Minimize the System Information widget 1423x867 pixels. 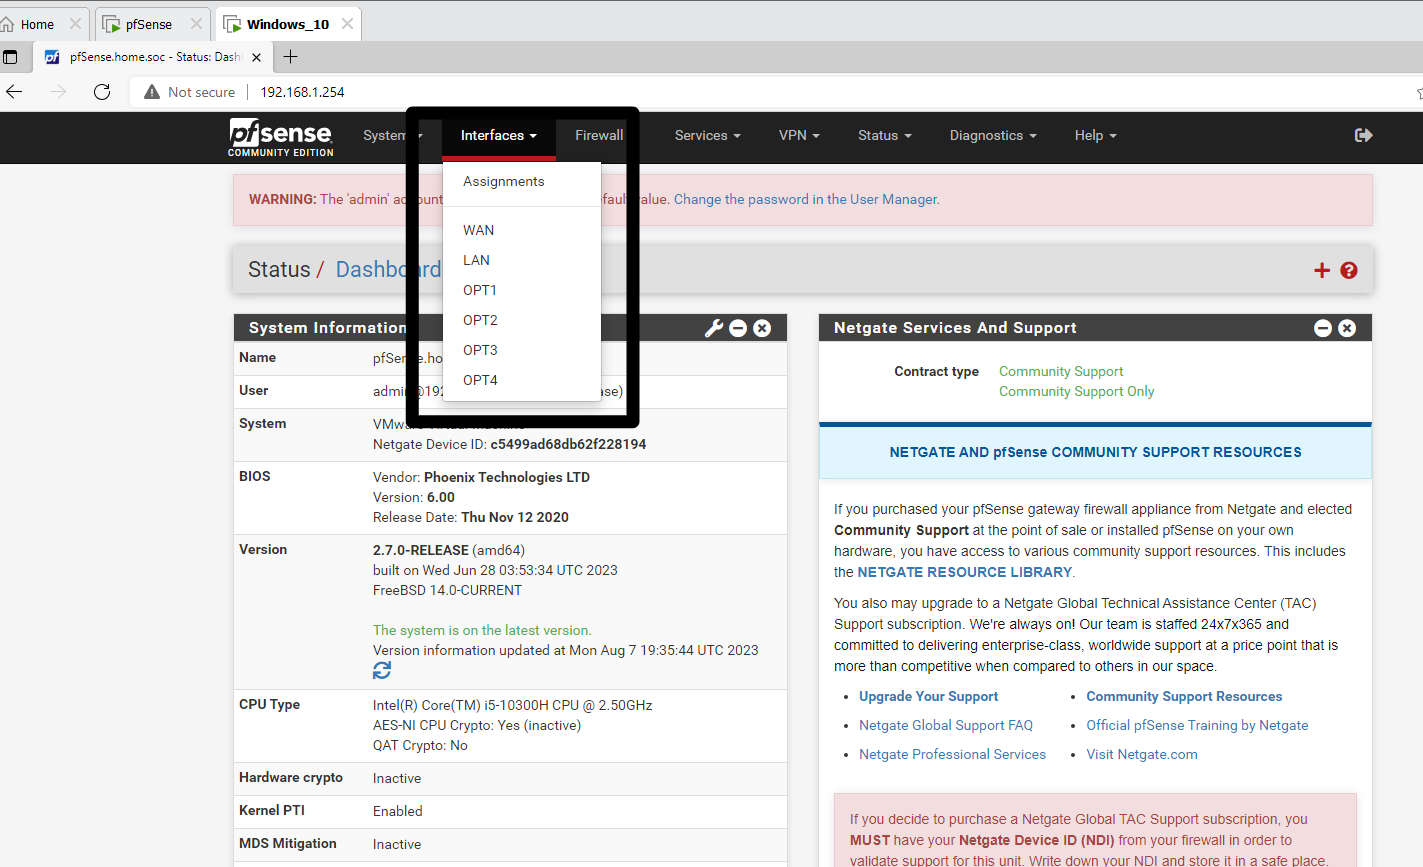pyautogui.click(x=738, y=328)
